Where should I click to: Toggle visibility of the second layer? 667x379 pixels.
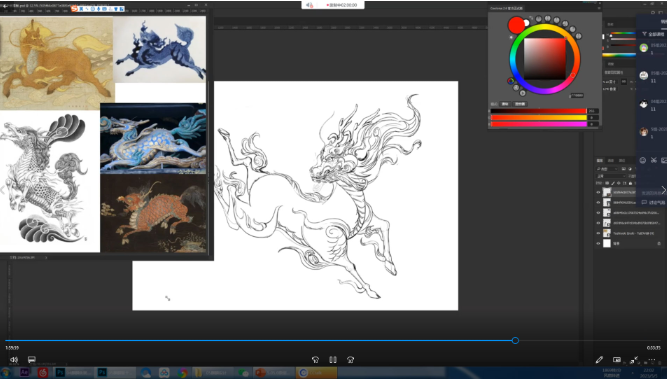click(598, 202)
